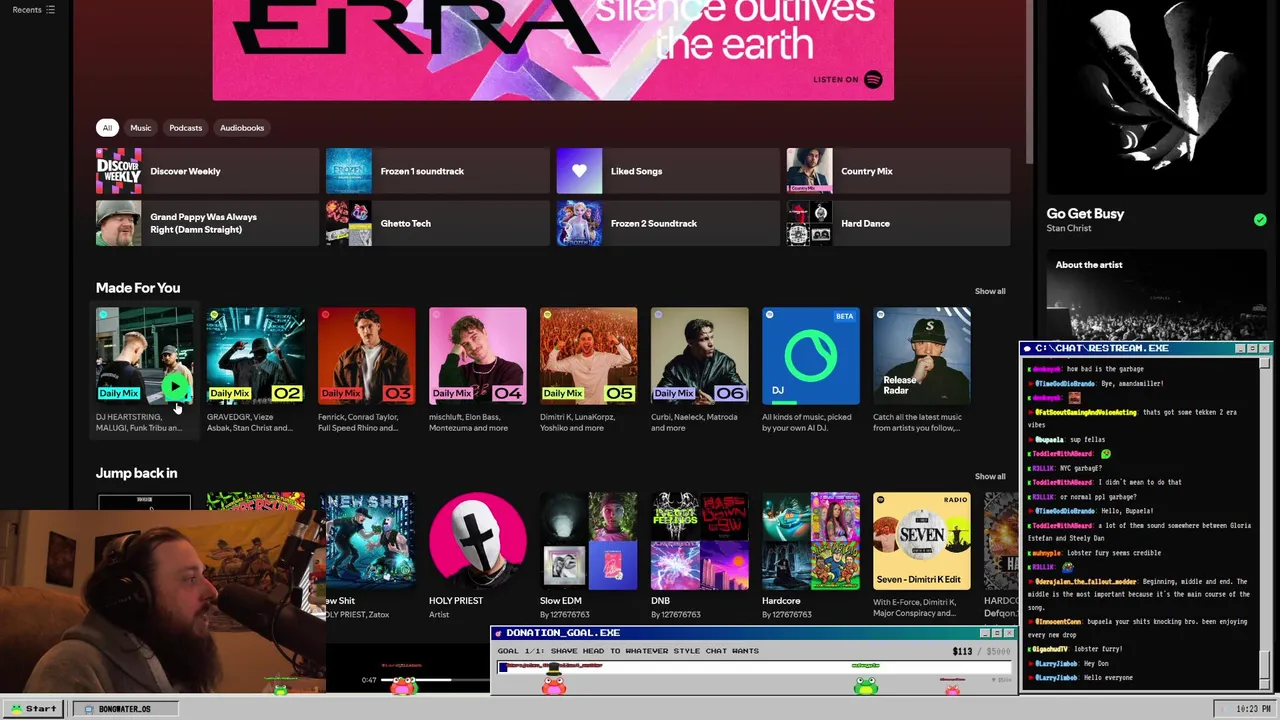
Task: Open the About the artist card
Action: pyautogui.click(x=1157, y=295)
